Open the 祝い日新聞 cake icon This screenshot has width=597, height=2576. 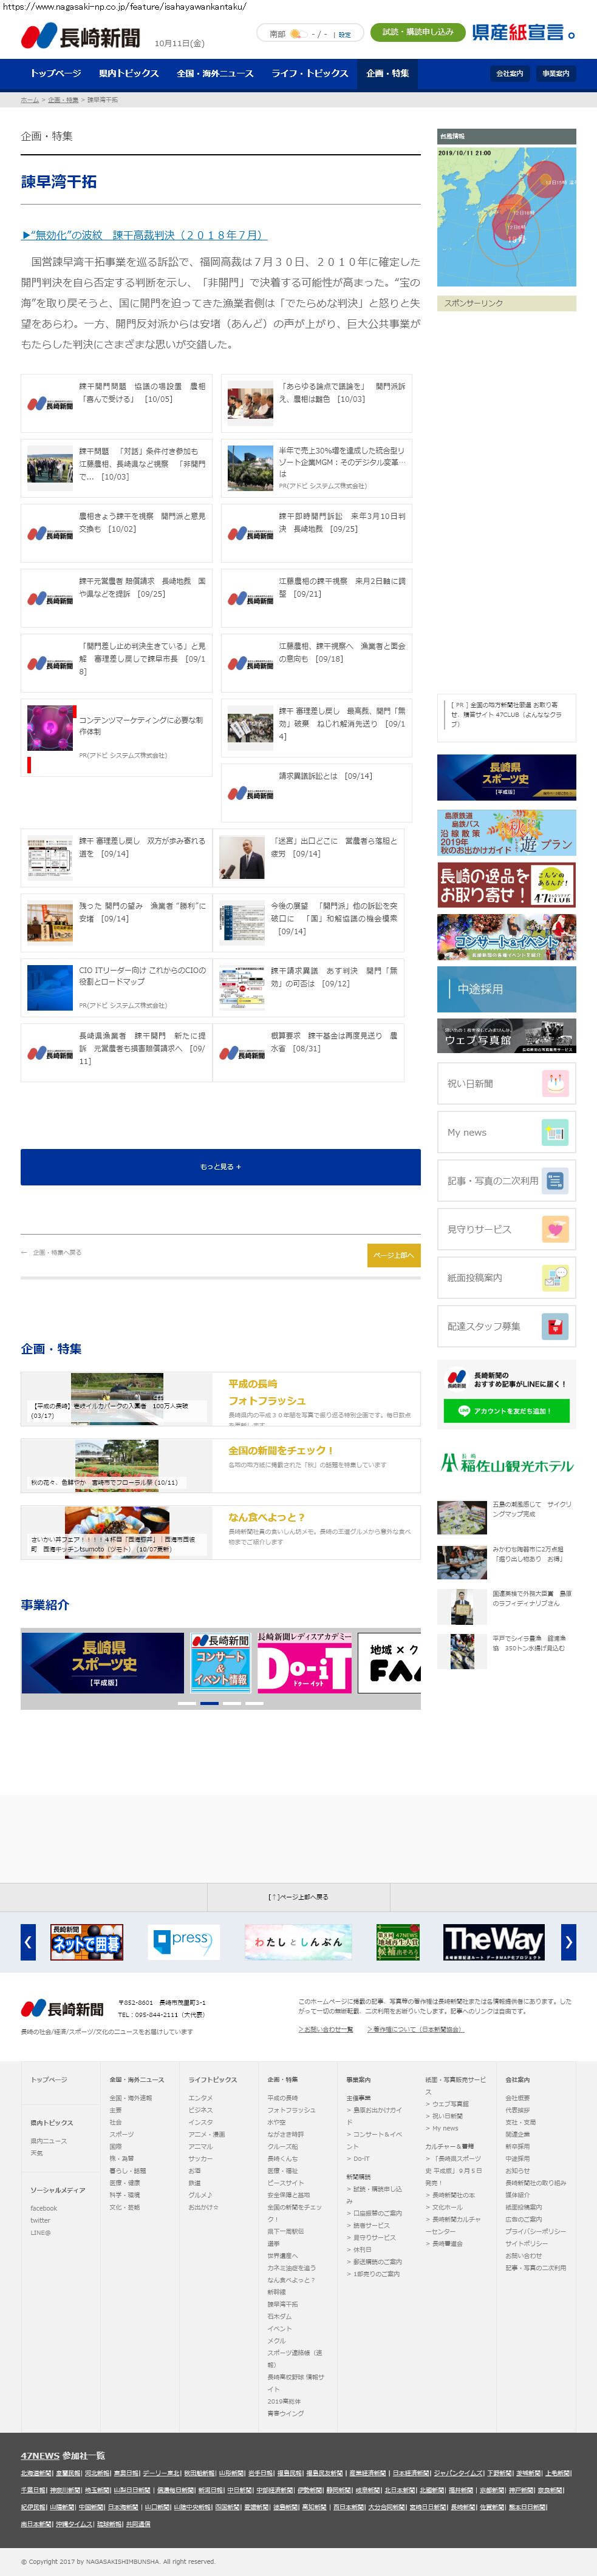coord(555,1083)
